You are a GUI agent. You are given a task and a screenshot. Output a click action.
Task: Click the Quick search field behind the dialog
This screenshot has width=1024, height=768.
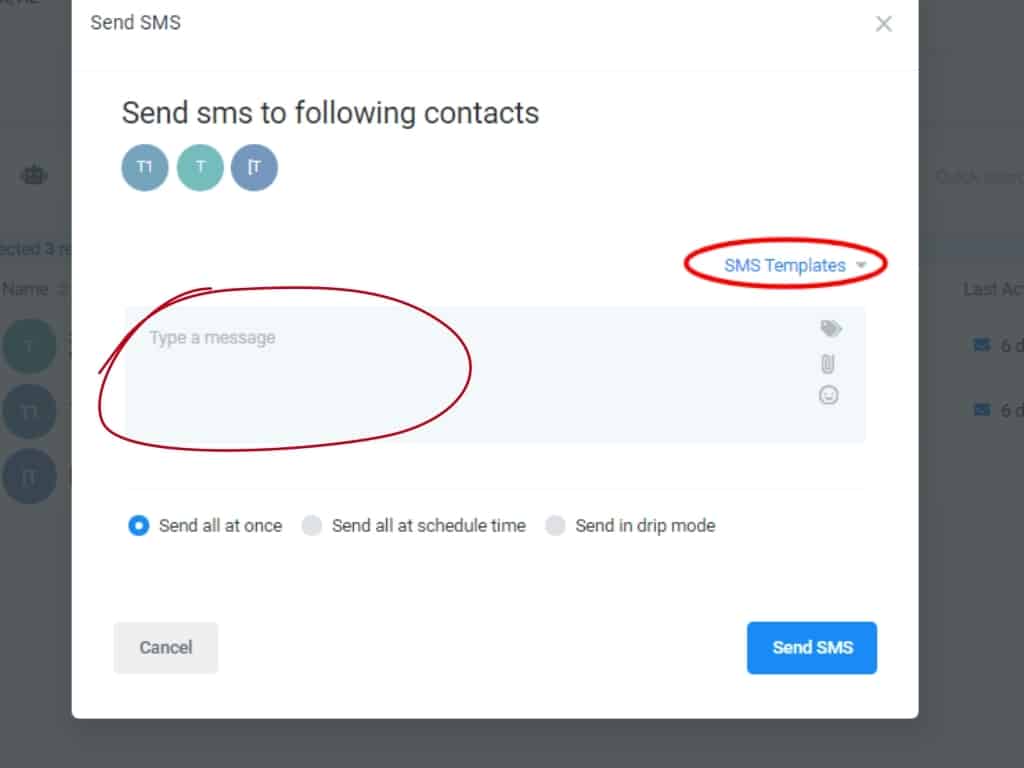(x=975, y=177)
